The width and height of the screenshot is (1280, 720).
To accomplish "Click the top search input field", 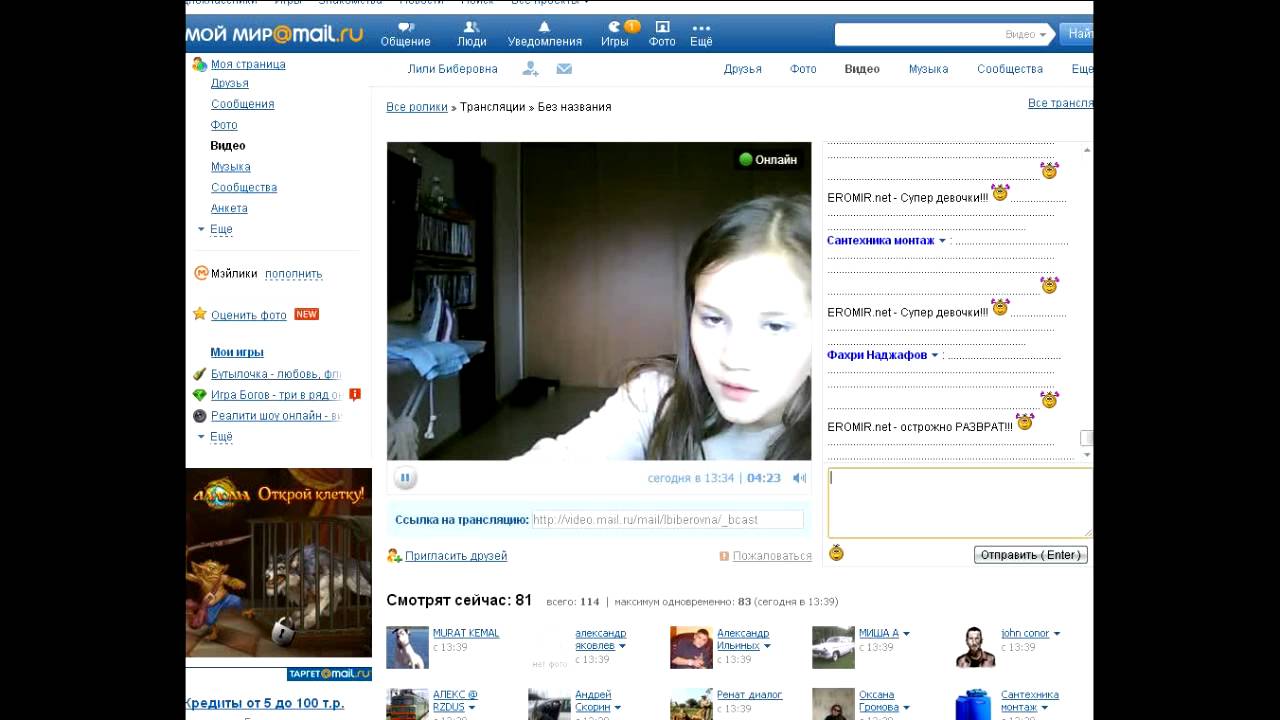I will [x=918, y=35].
